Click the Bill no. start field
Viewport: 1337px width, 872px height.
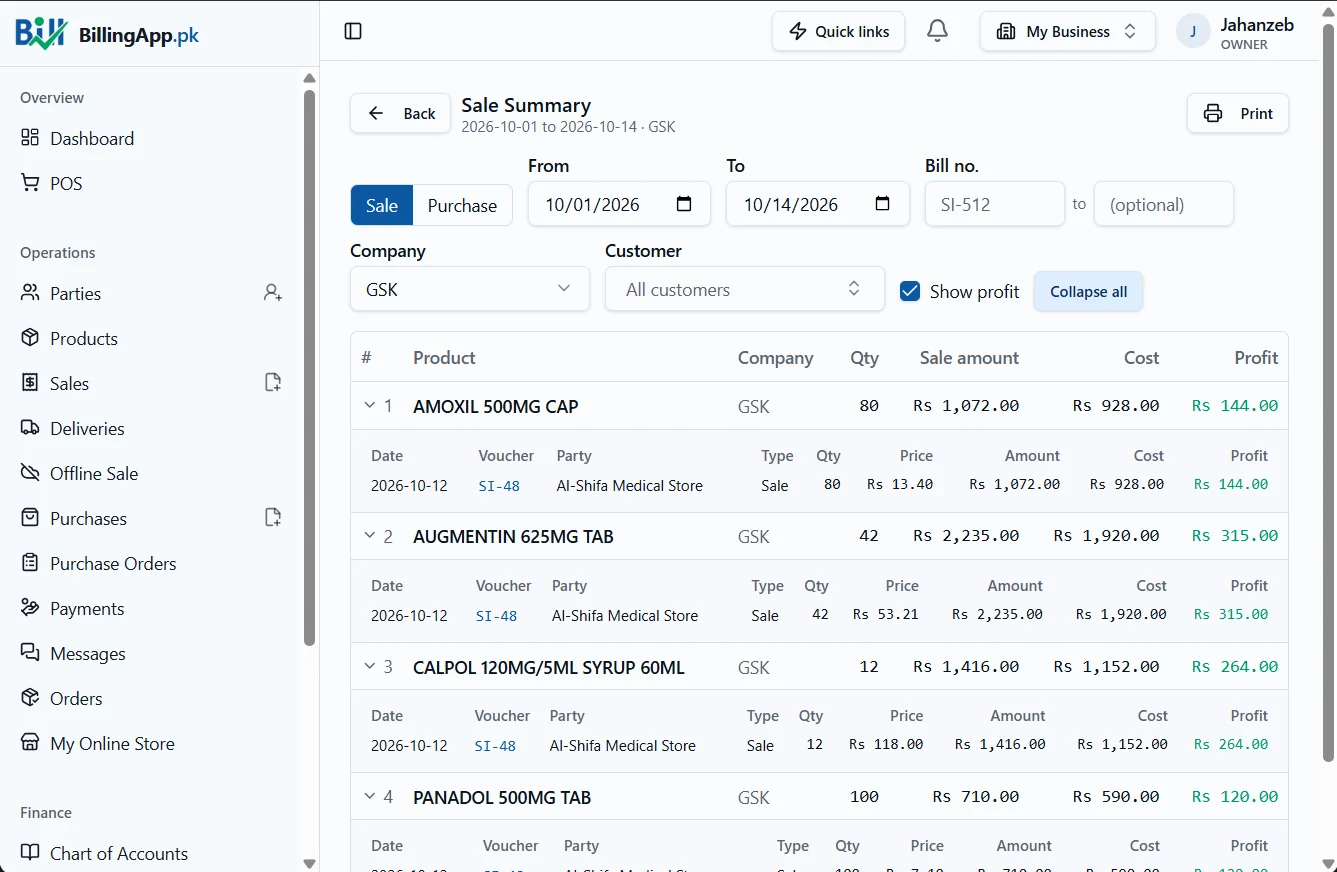tap(995, 204)
